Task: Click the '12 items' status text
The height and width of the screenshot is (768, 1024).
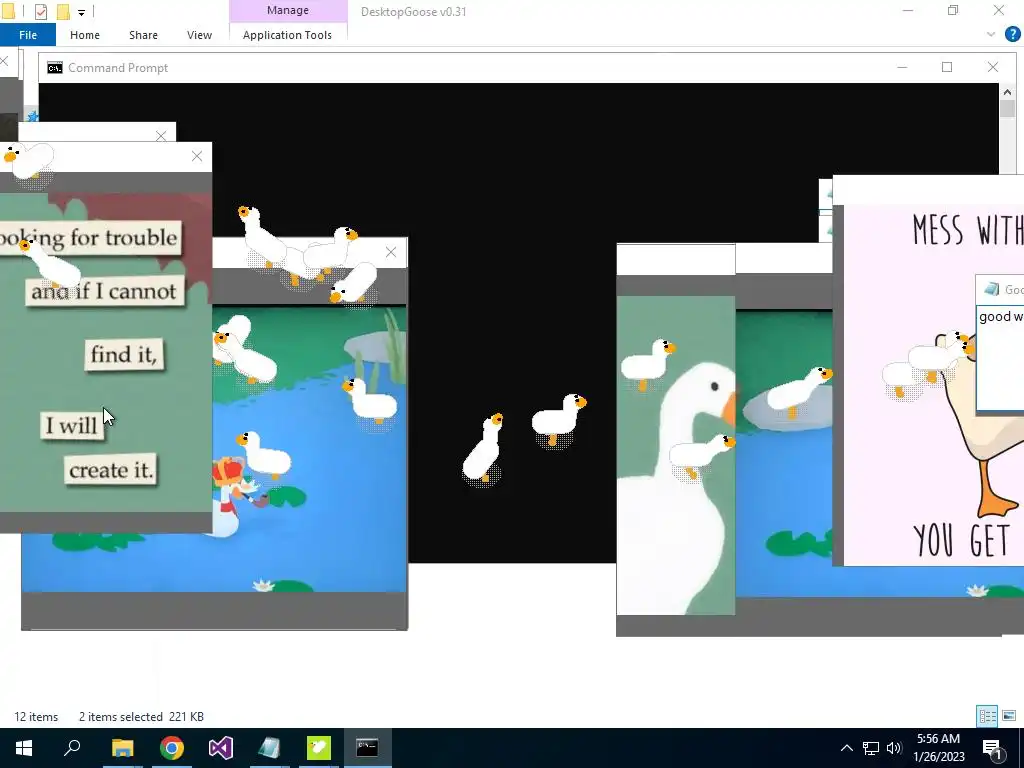Action: [x=36, y=716]
